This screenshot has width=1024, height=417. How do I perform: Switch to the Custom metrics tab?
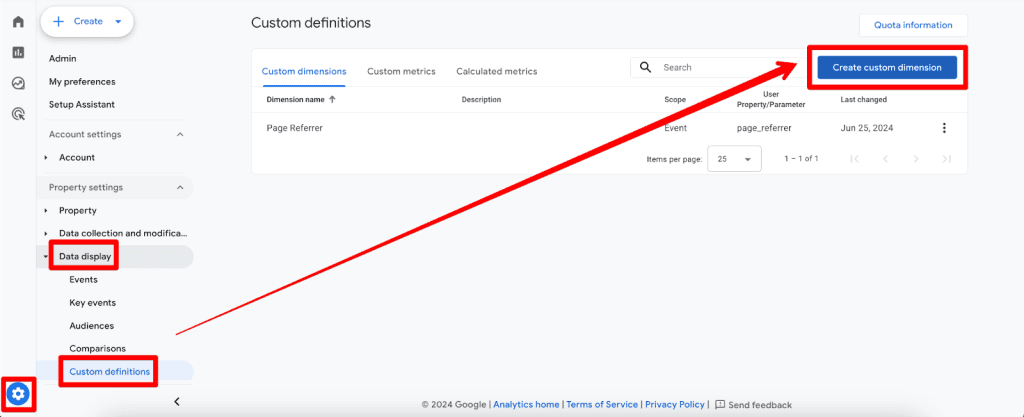click(401, 71)
